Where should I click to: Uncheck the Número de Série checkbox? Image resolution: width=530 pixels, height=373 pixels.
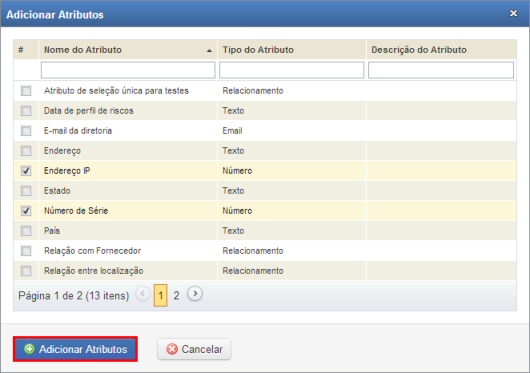coord(26,210)
